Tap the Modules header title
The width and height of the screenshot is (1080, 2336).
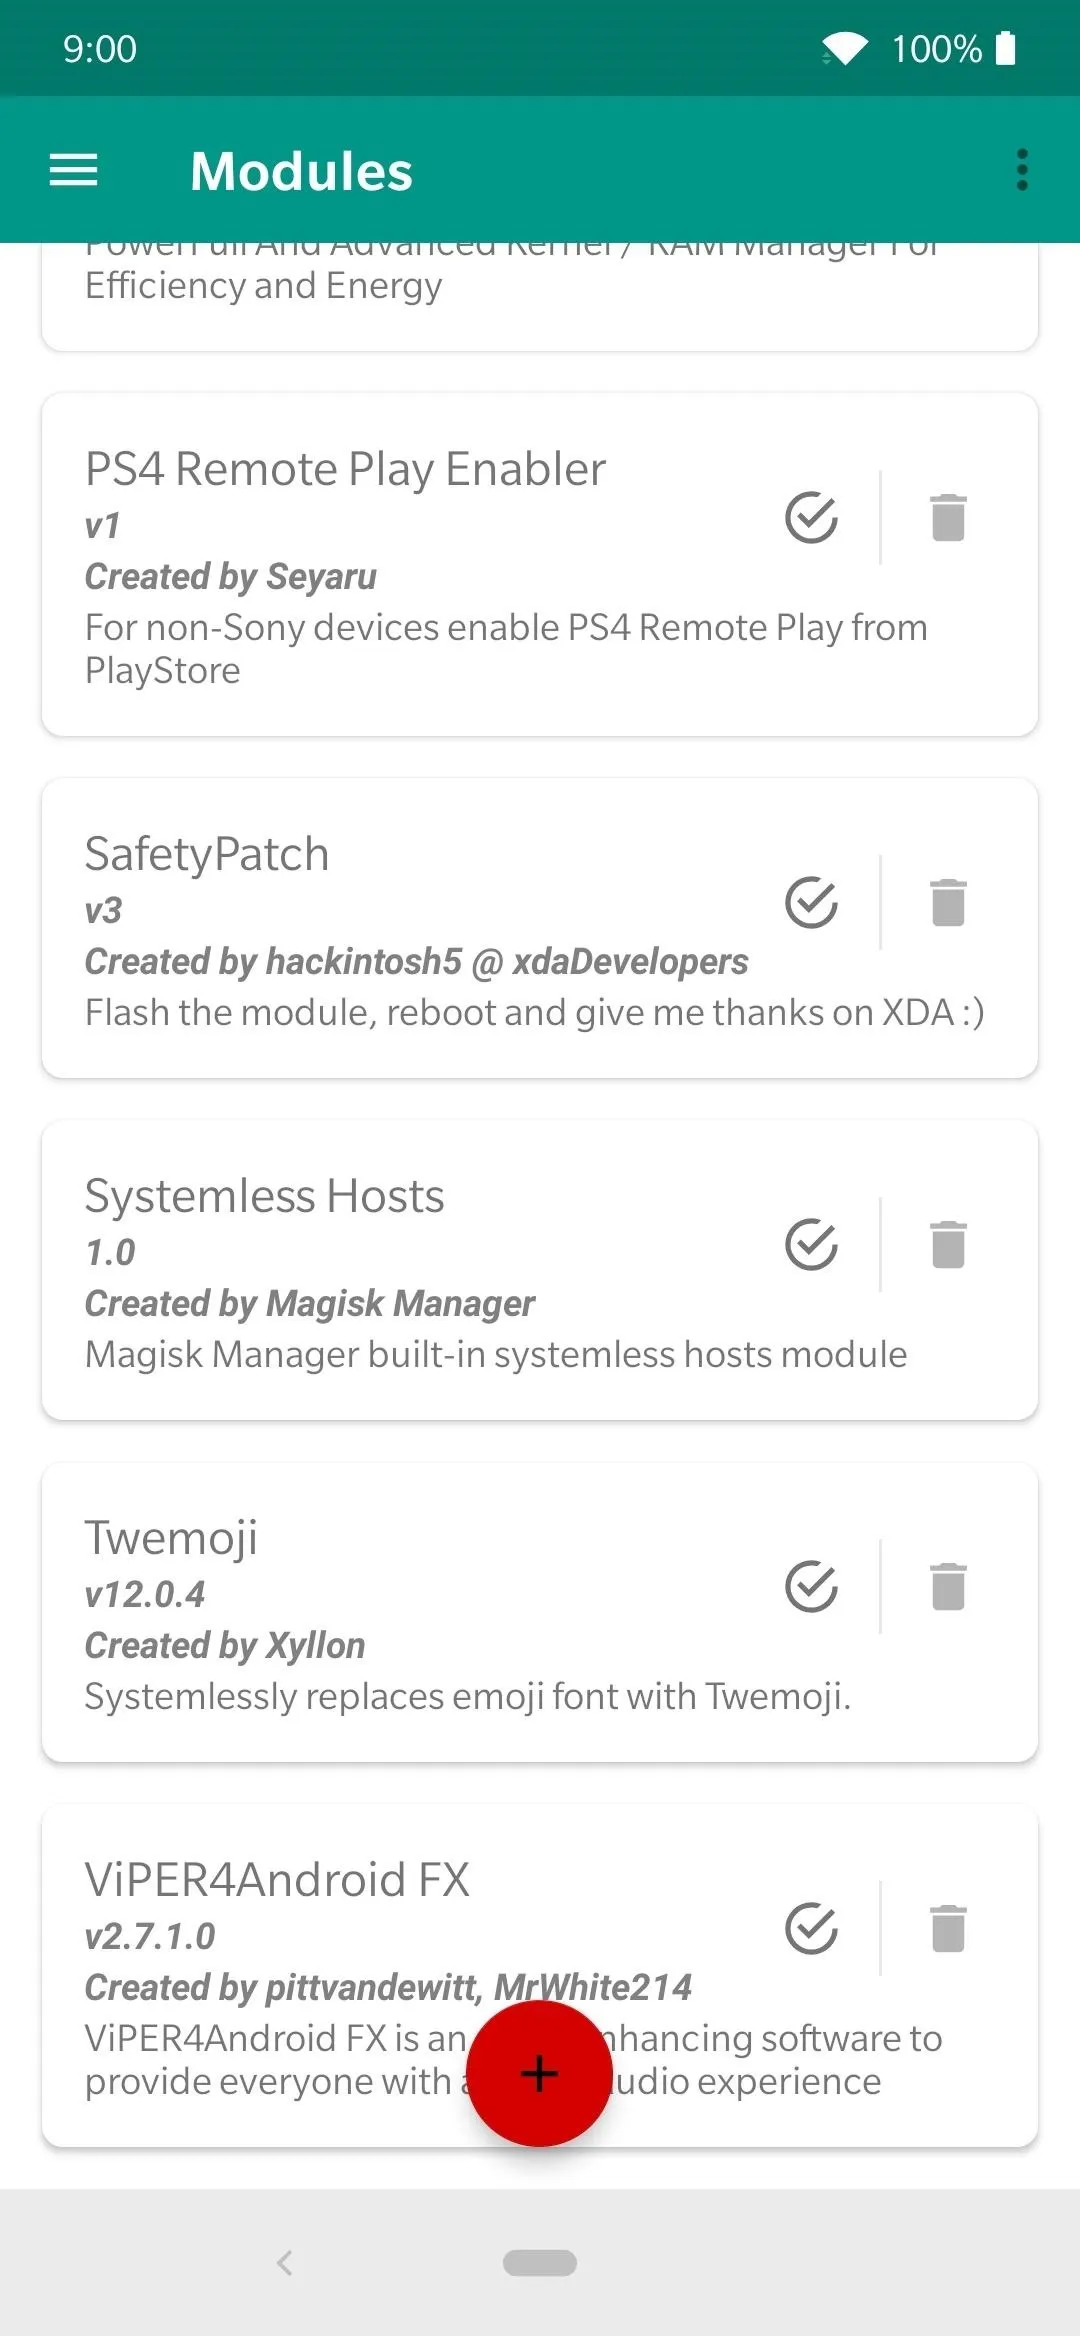pyautogui.click(x=301, y=171)
